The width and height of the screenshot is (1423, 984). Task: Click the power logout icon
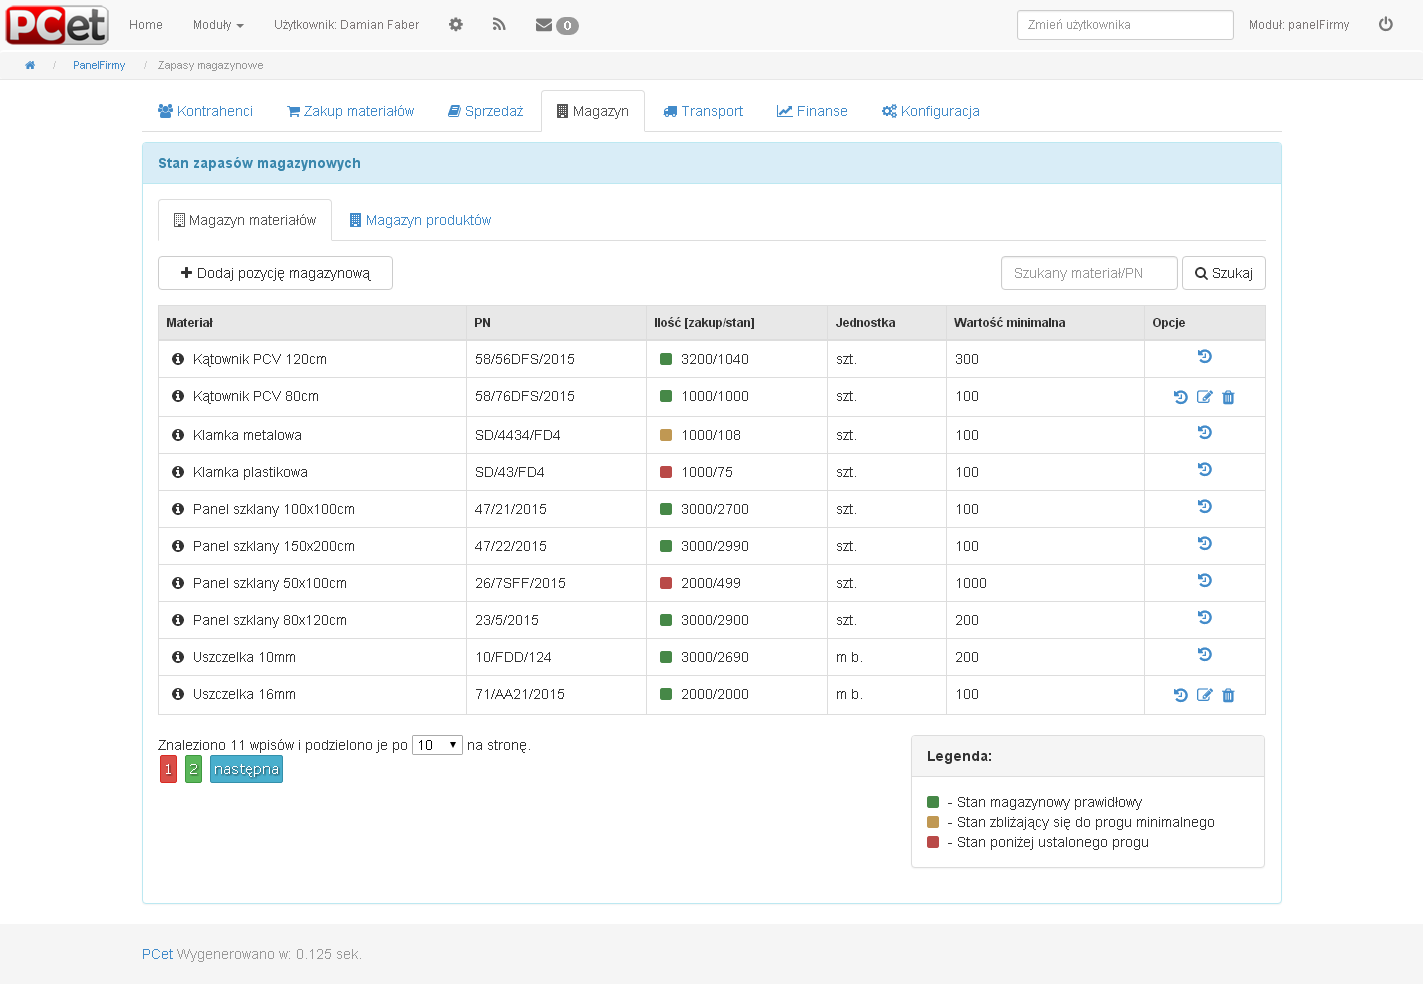[x=1386, y=24]
